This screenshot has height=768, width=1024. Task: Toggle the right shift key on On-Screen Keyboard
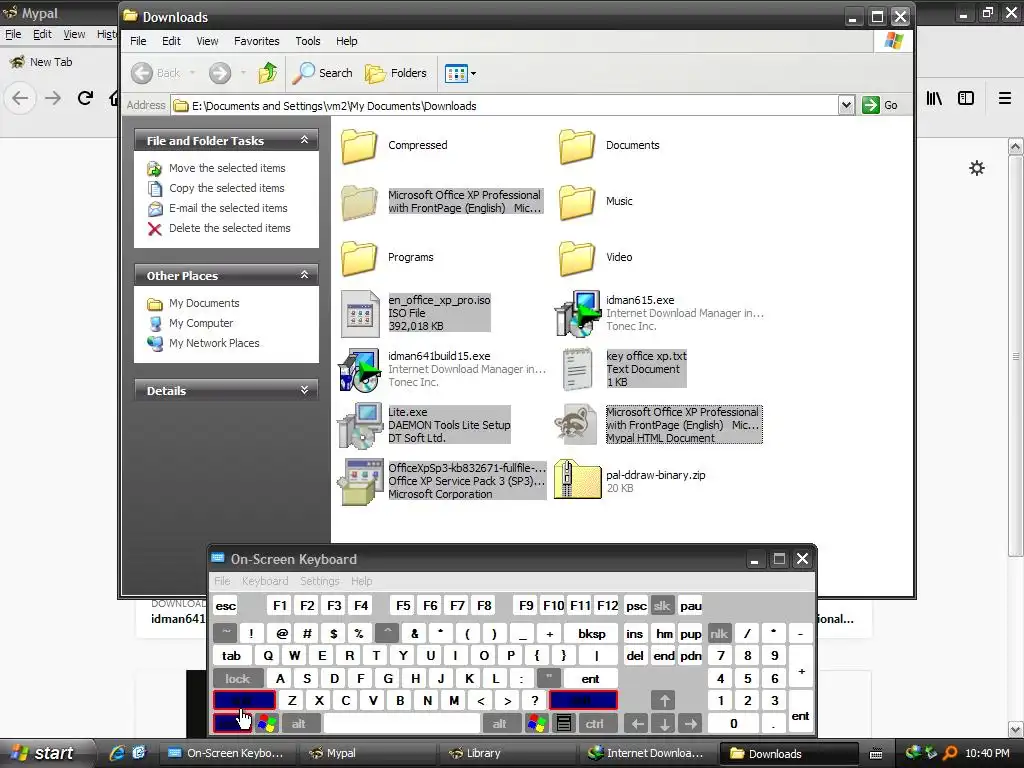[583, 701]
